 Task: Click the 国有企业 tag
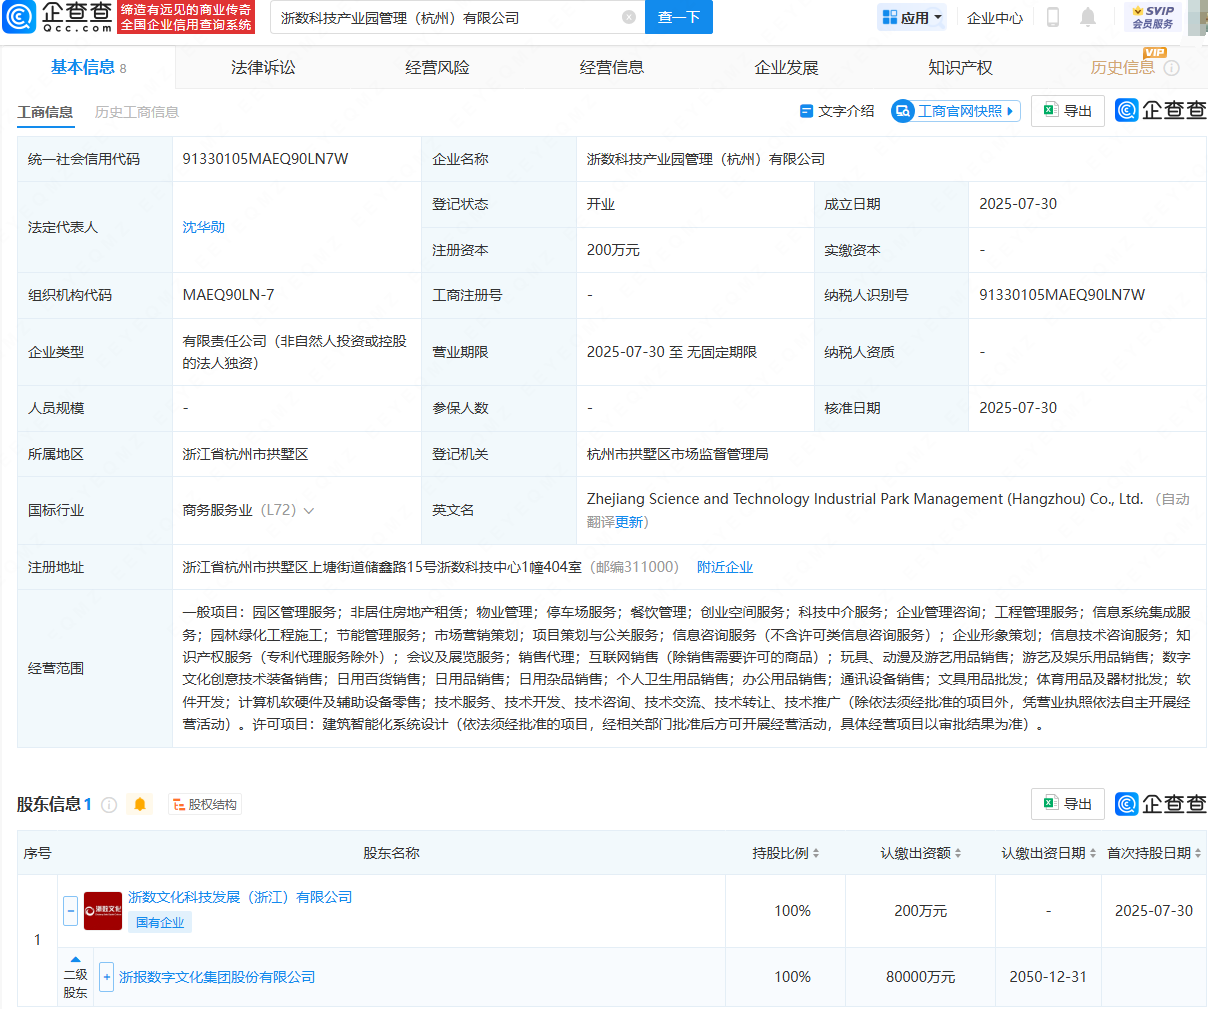coord(160,922)
